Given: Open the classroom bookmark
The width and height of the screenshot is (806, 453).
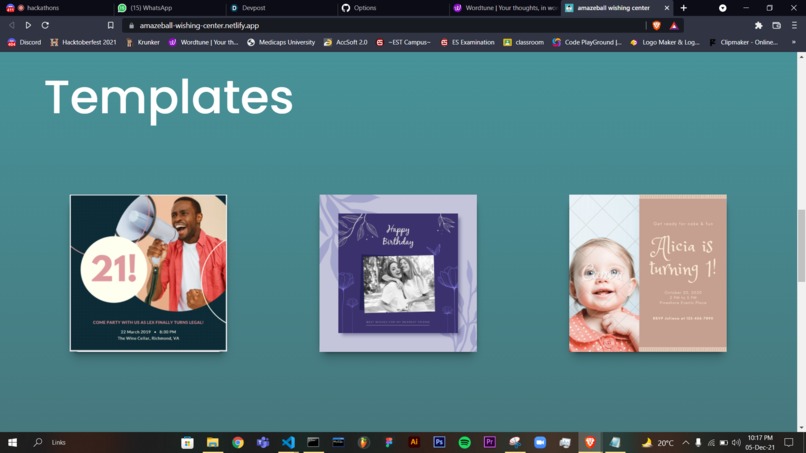Looking at the screenshot, I should pos(523,42).
